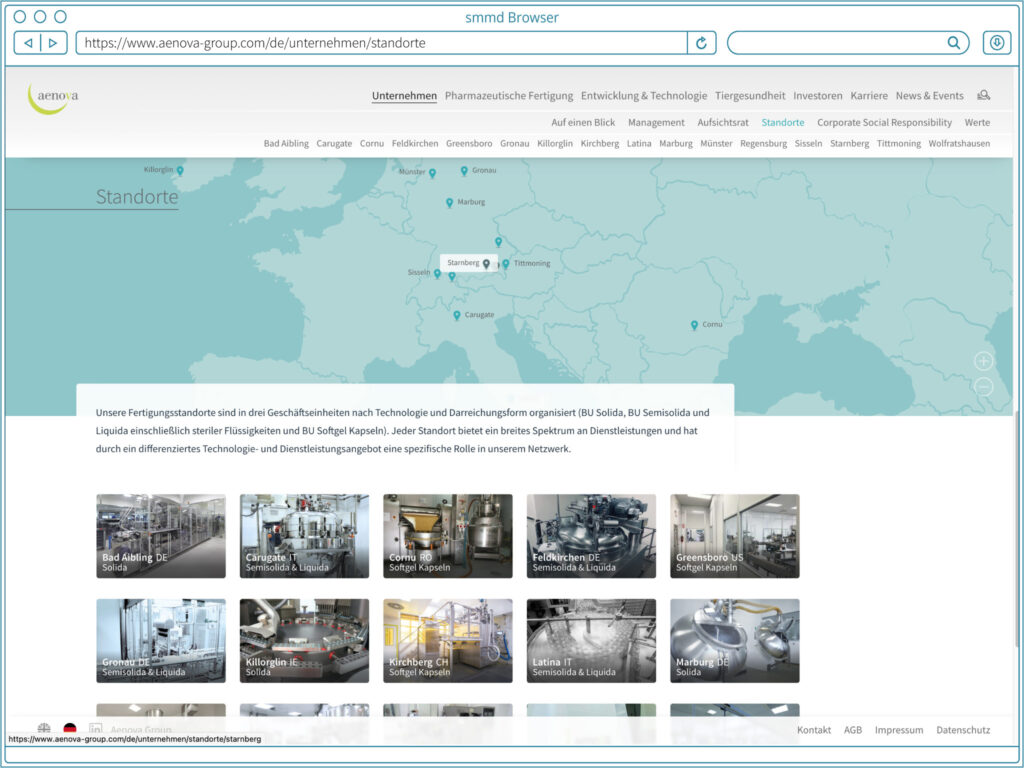The height and width of the screenshot is (768, 1024).
Task: Open the Latina IT thumbnail
Action: point(592,641)
